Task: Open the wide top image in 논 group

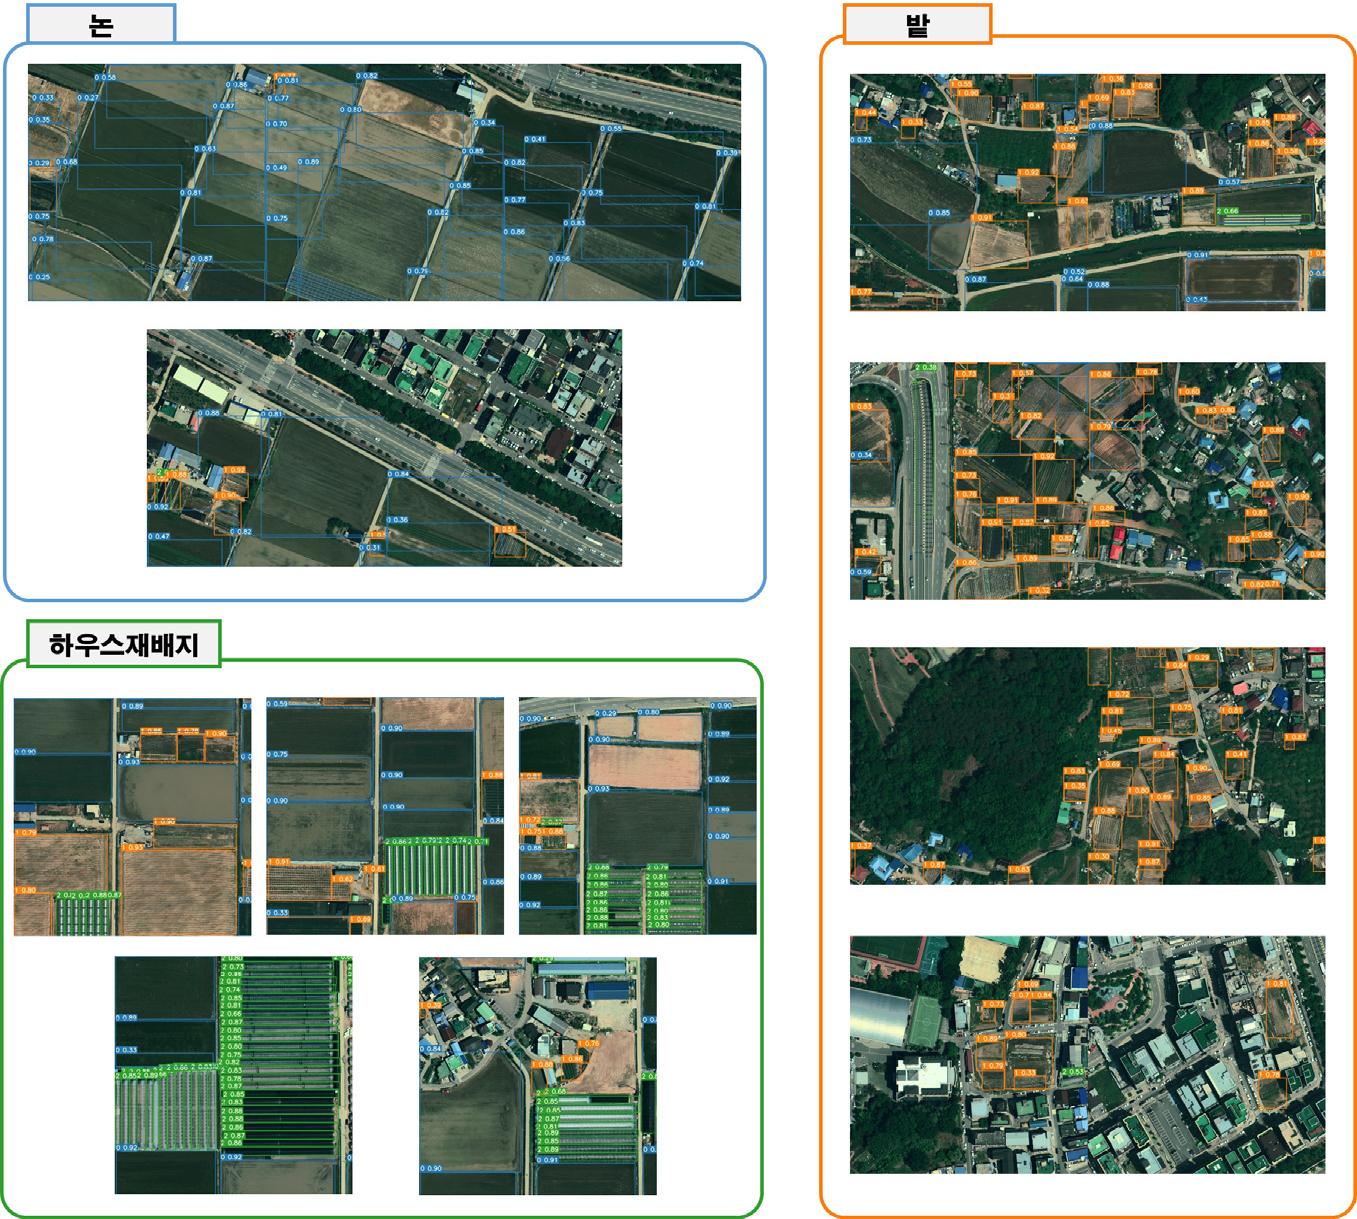Action: point(384,182)
